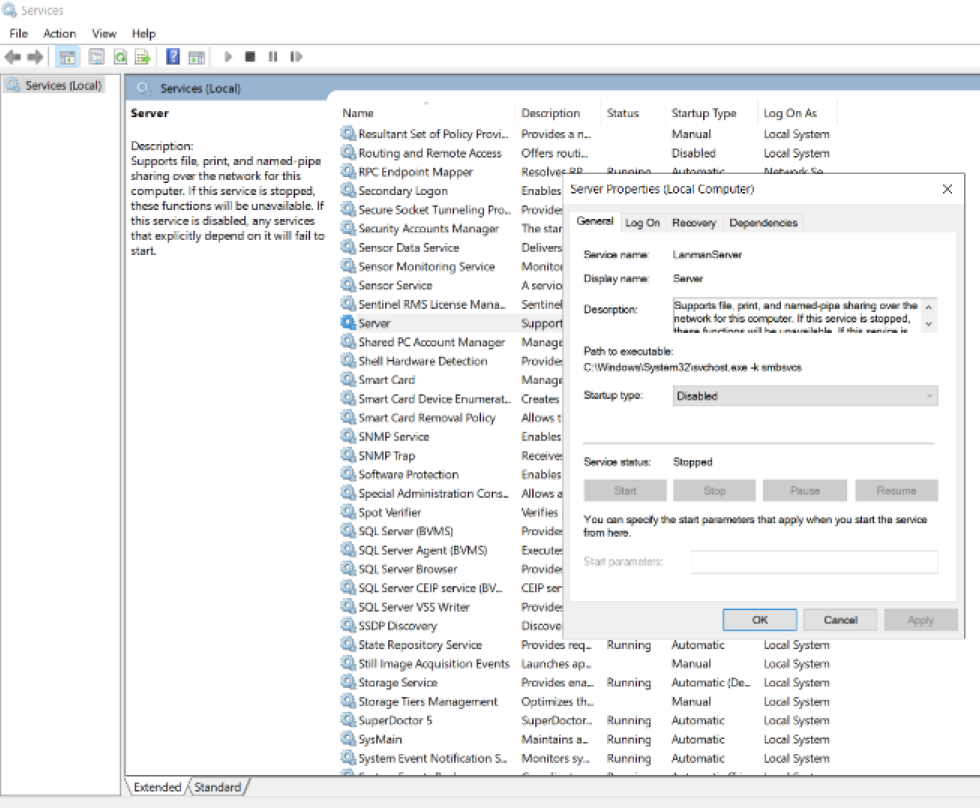Click the Pause Service toolbar icon
Image resolution: width=980 pixels, height=808 pixels.
[x=272, y=57]
